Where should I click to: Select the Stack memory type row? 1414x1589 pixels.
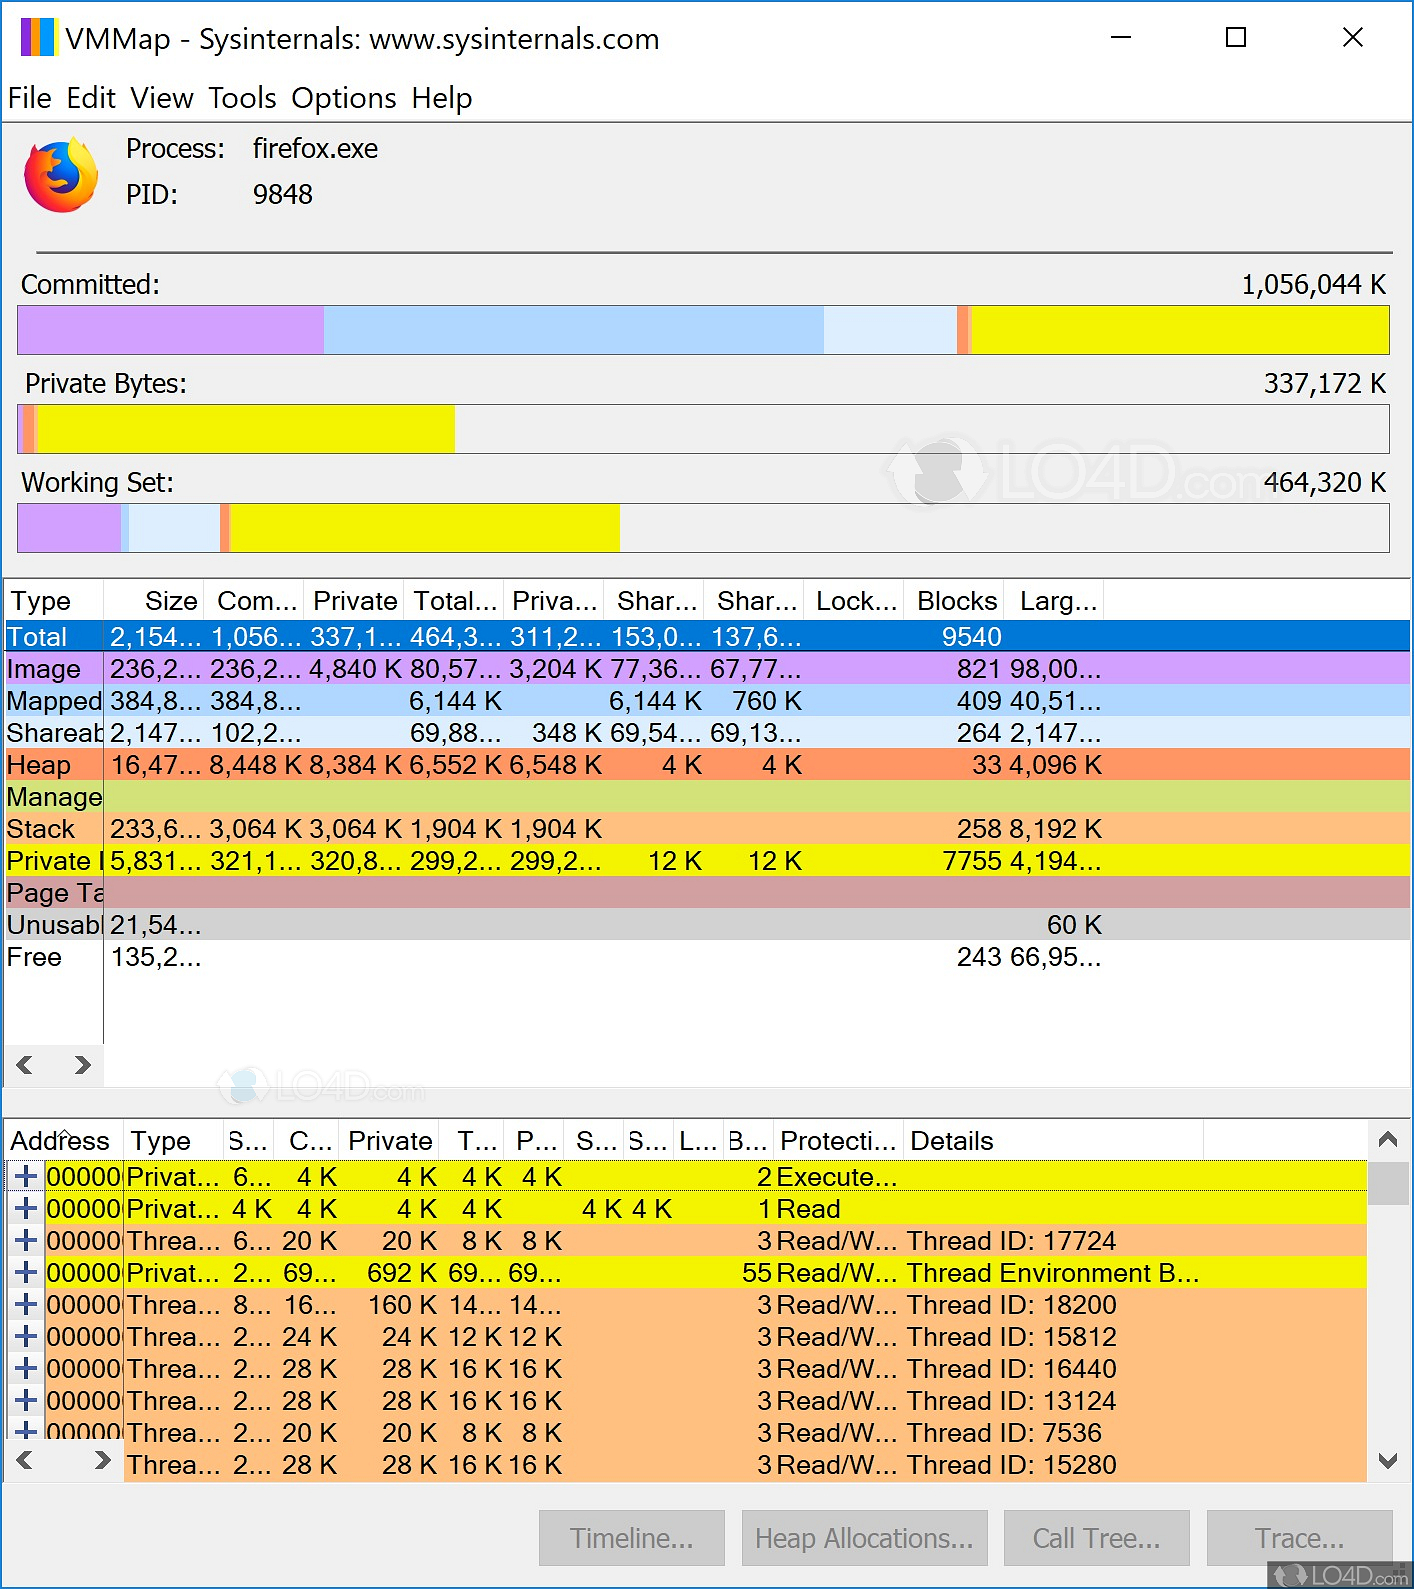coord(707,828)
